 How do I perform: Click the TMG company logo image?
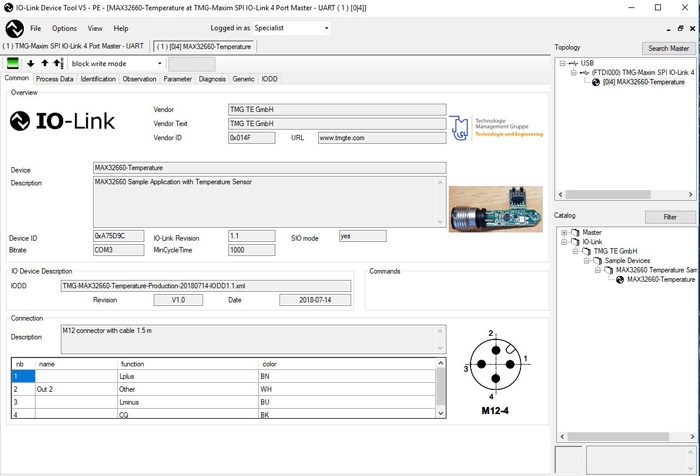click(496, 128)
